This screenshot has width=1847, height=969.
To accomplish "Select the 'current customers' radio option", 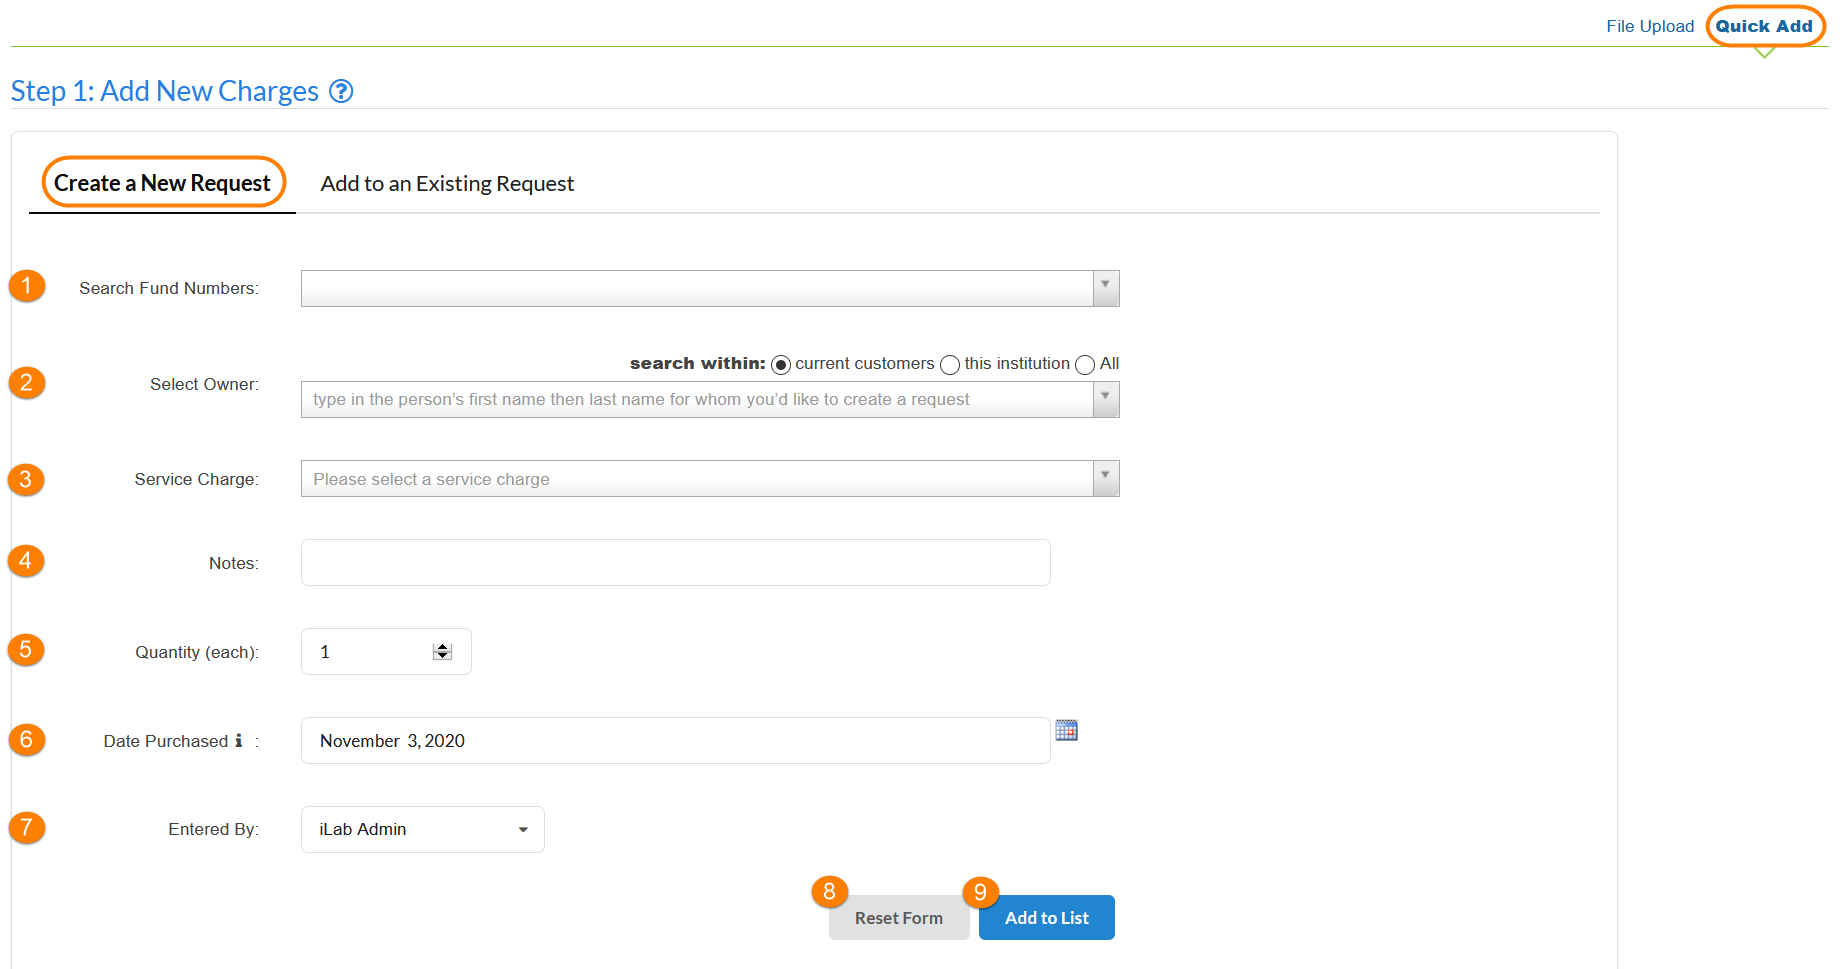I will 781,365.
